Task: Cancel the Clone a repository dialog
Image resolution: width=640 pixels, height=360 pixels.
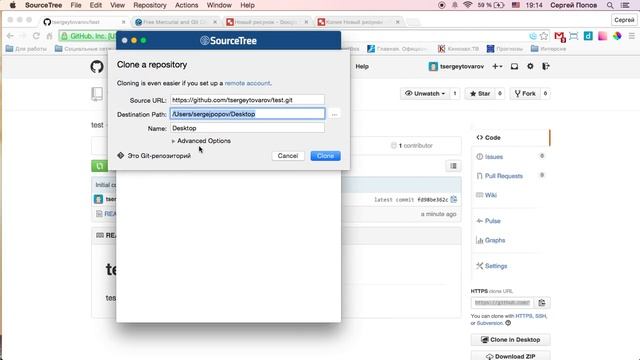Action: pos(288,156)
